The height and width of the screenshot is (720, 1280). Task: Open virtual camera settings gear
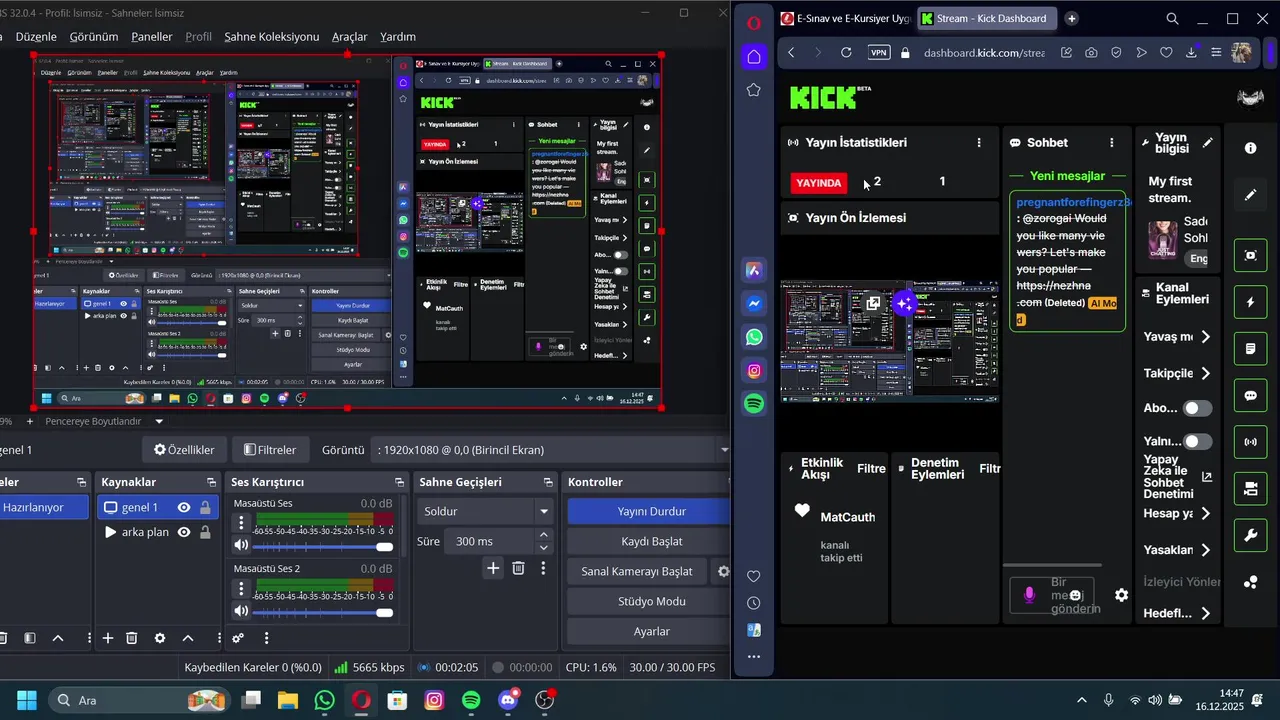coord(723,572)
